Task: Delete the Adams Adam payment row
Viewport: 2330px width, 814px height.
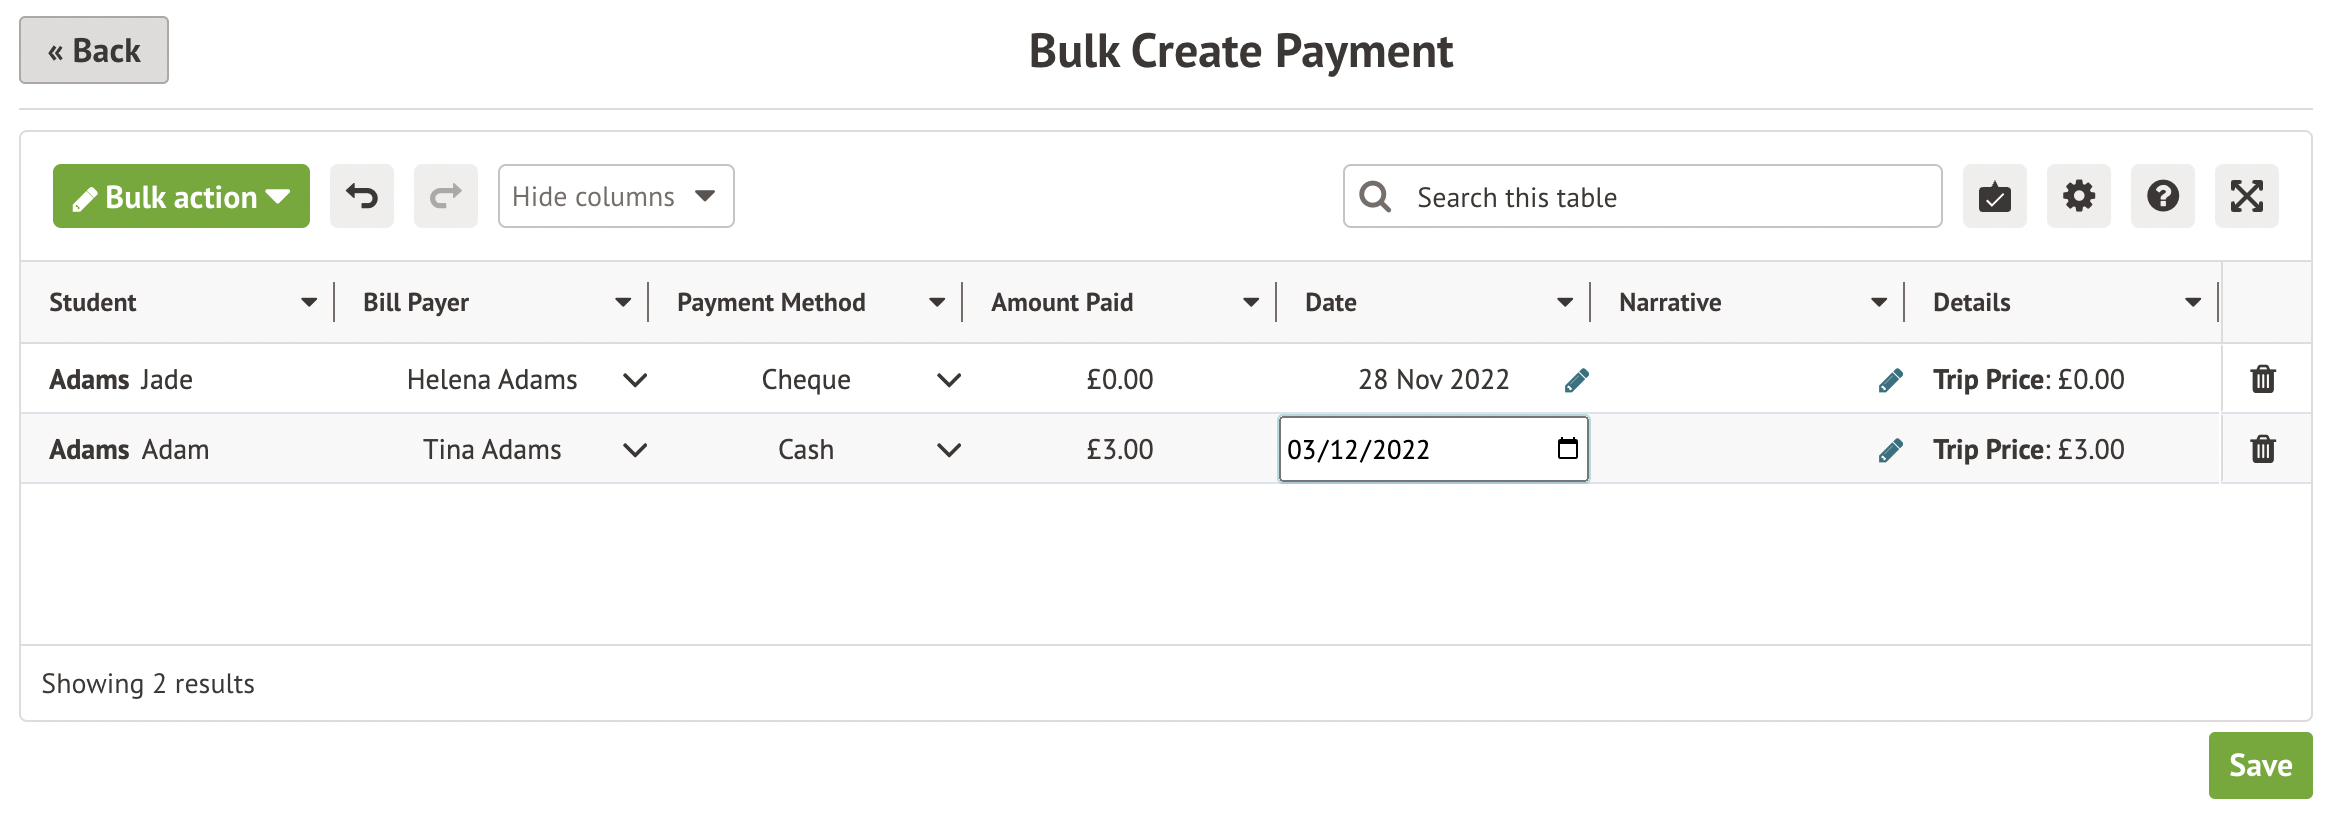Action: [x=2263, y=449]
